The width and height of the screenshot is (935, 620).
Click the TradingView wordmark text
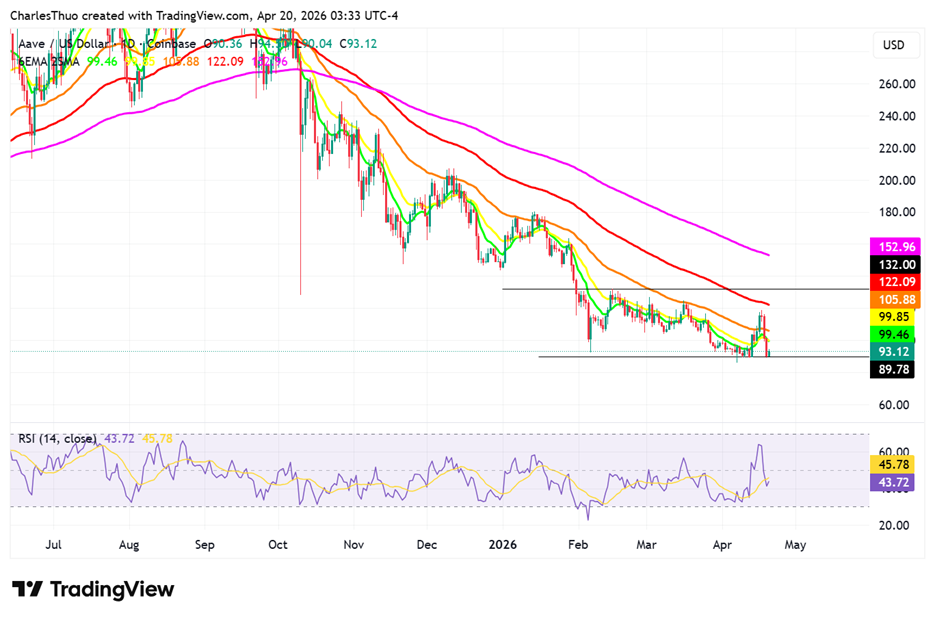point(110,590)
